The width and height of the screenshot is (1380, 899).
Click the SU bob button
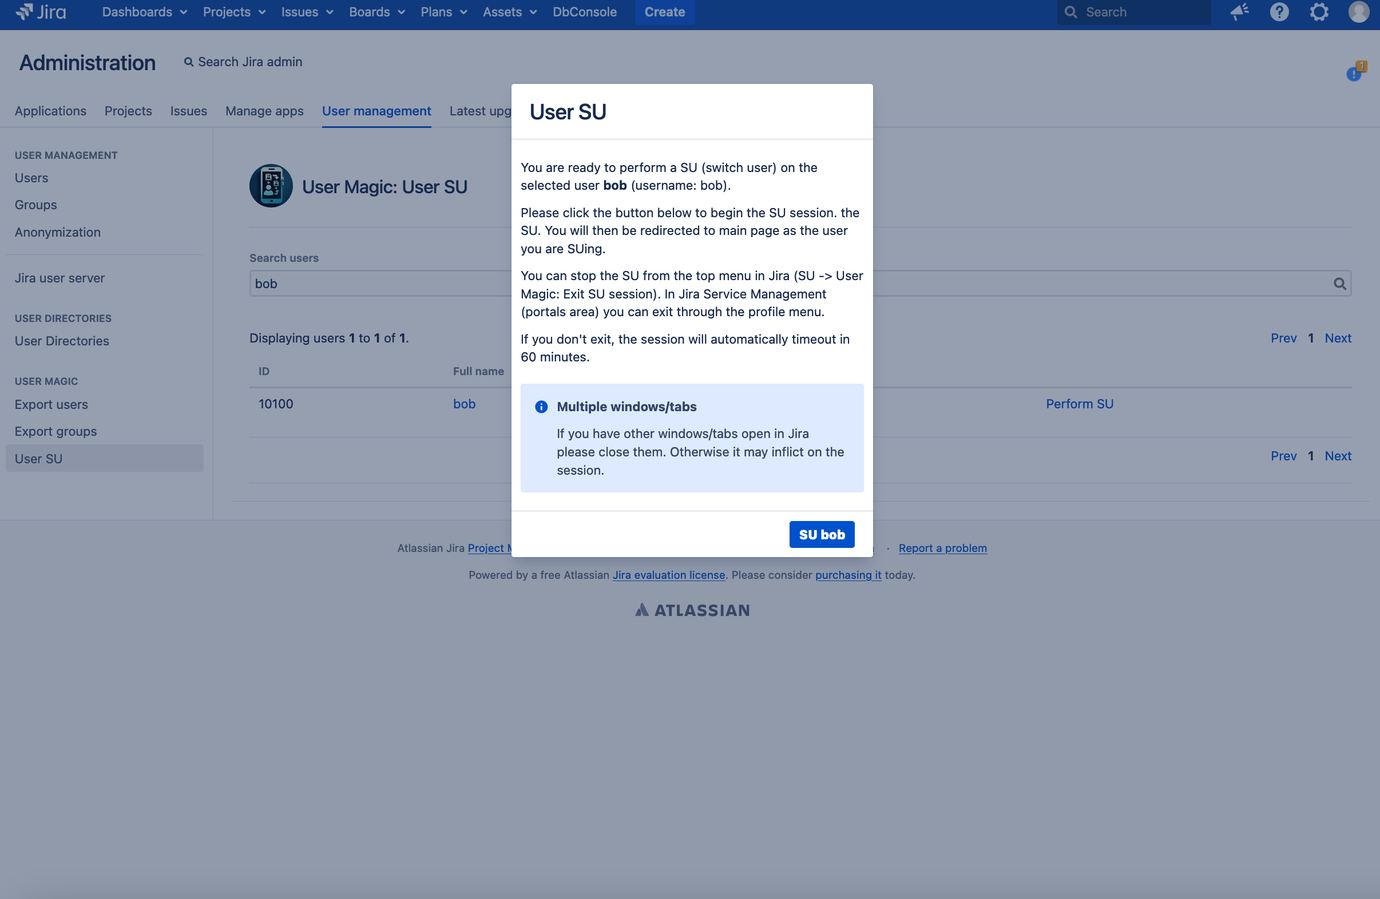tap(822, 535)
